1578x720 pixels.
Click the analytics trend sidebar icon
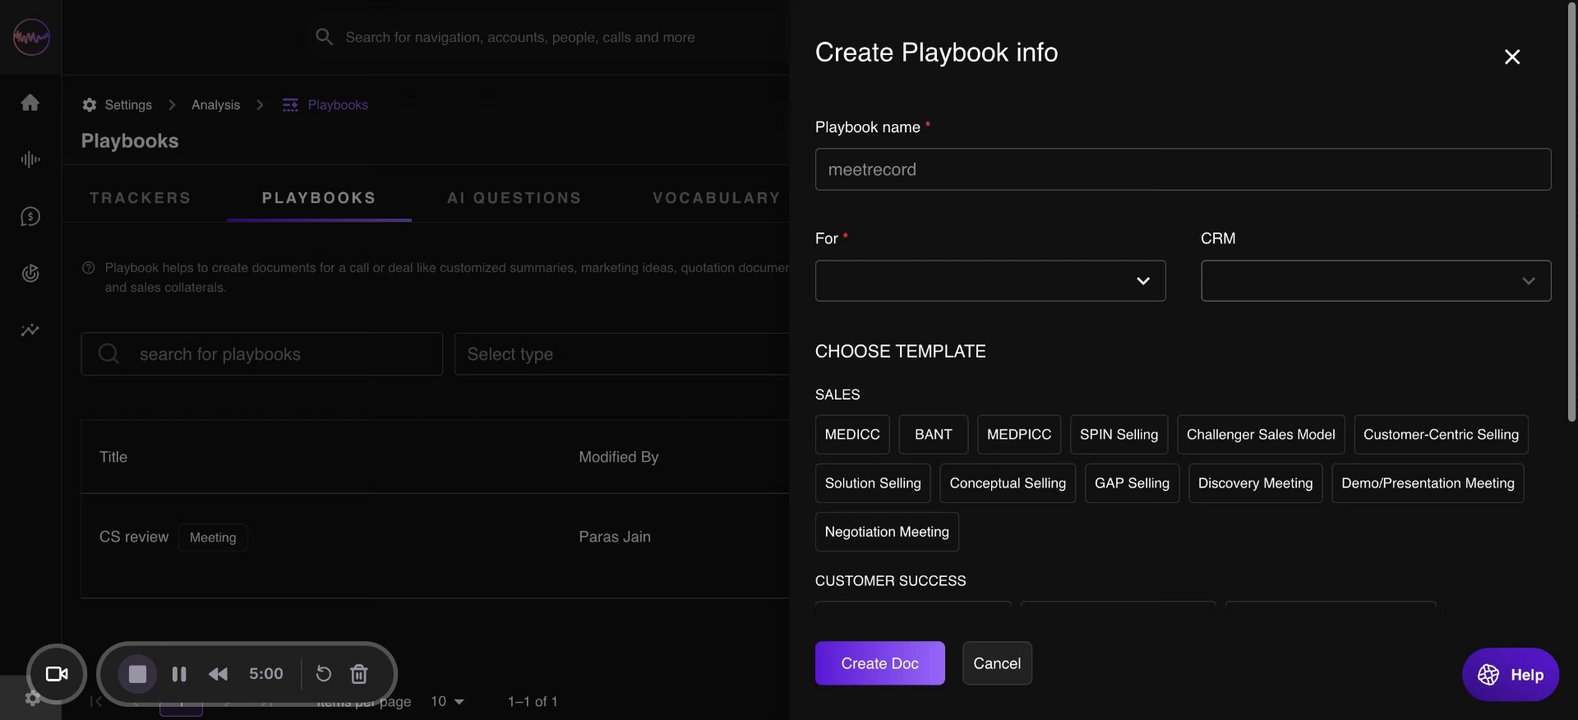30,330
